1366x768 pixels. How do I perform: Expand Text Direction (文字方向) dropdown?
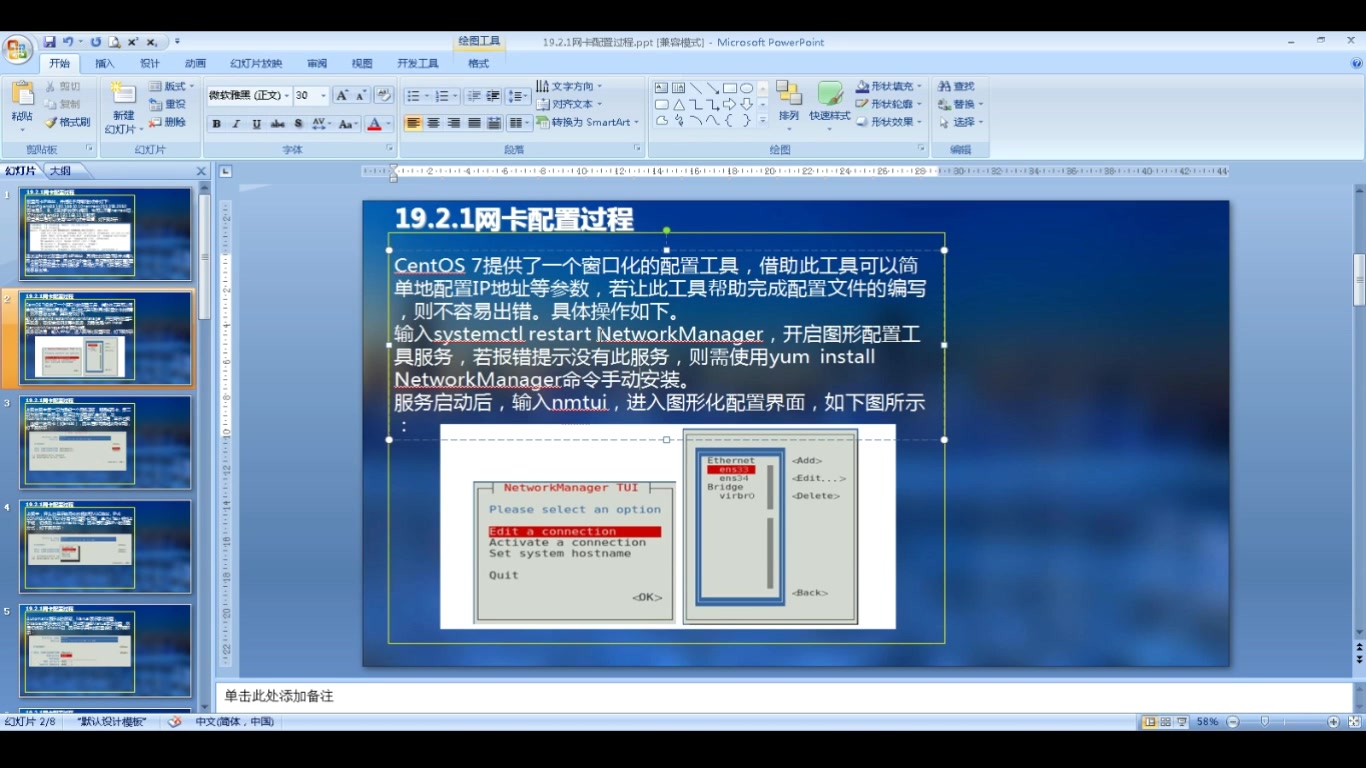569,86
